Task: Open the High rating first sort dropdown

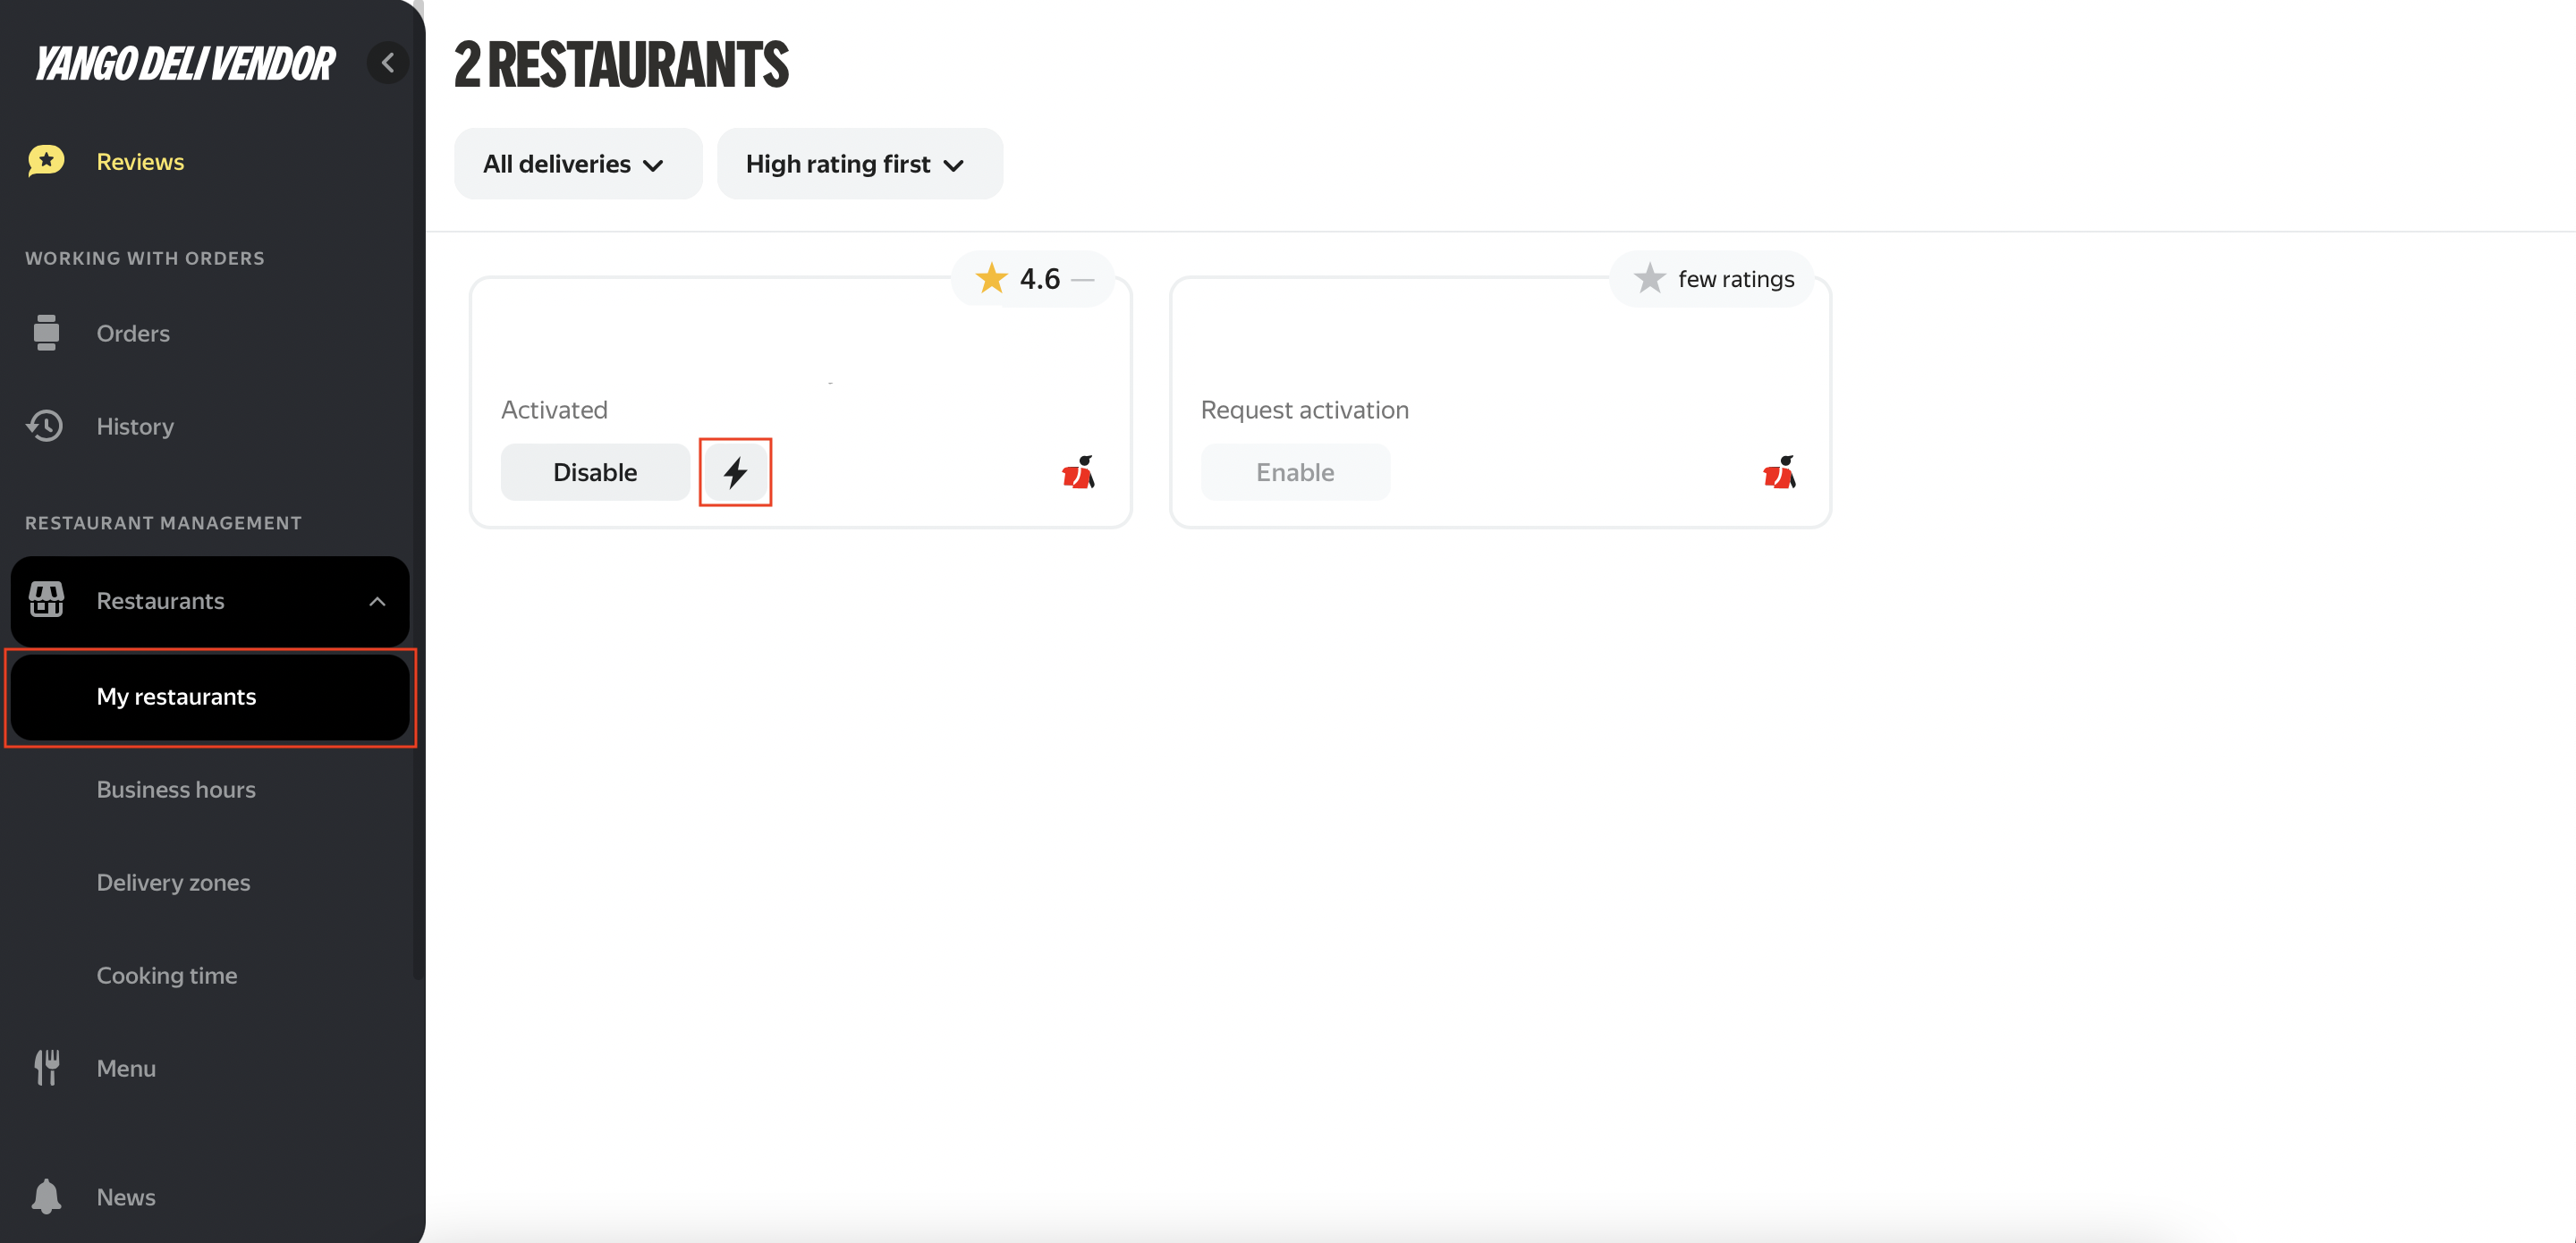Action: coord(859,164)
